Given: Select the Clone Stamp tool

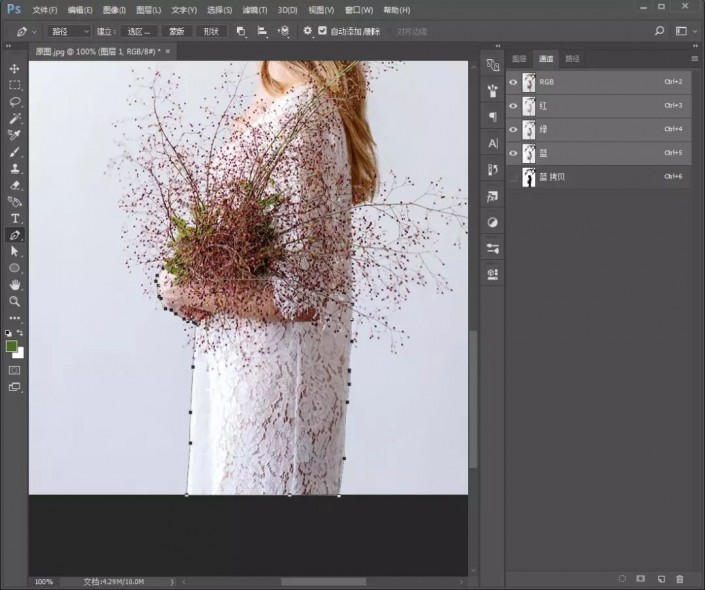Looking at the screenshot, I should click(15, 168).
